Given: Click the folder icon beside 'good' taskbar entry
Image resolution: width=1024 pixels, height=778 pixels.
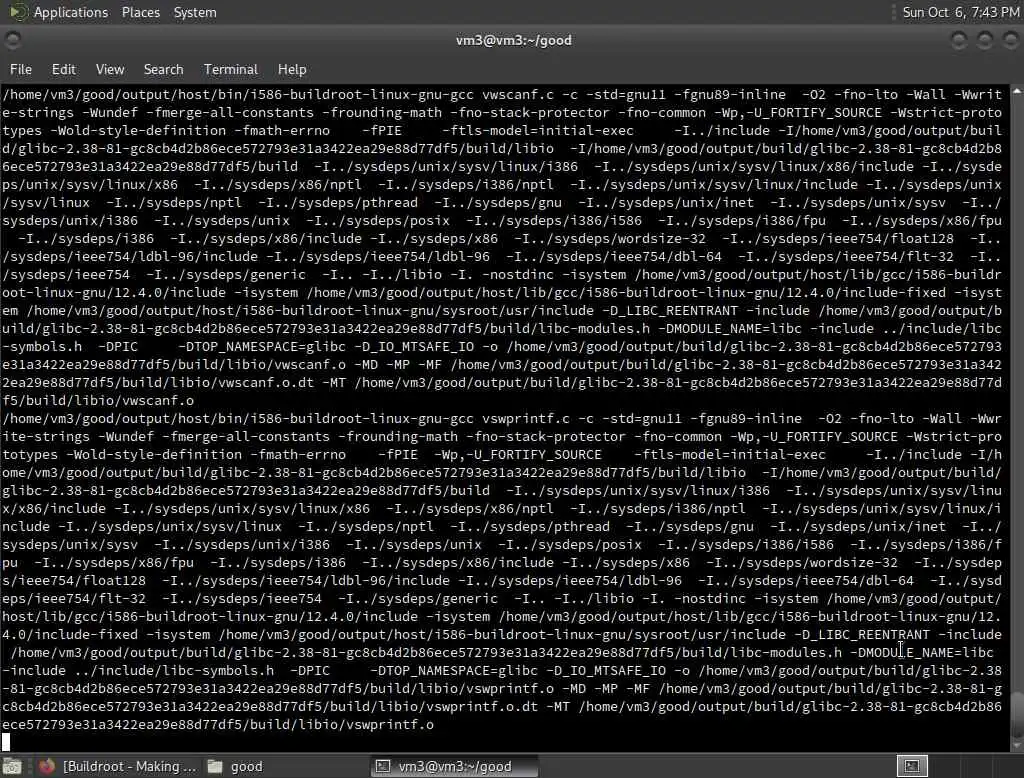Looking at the screenshot, I should click(x=215, y=766).
